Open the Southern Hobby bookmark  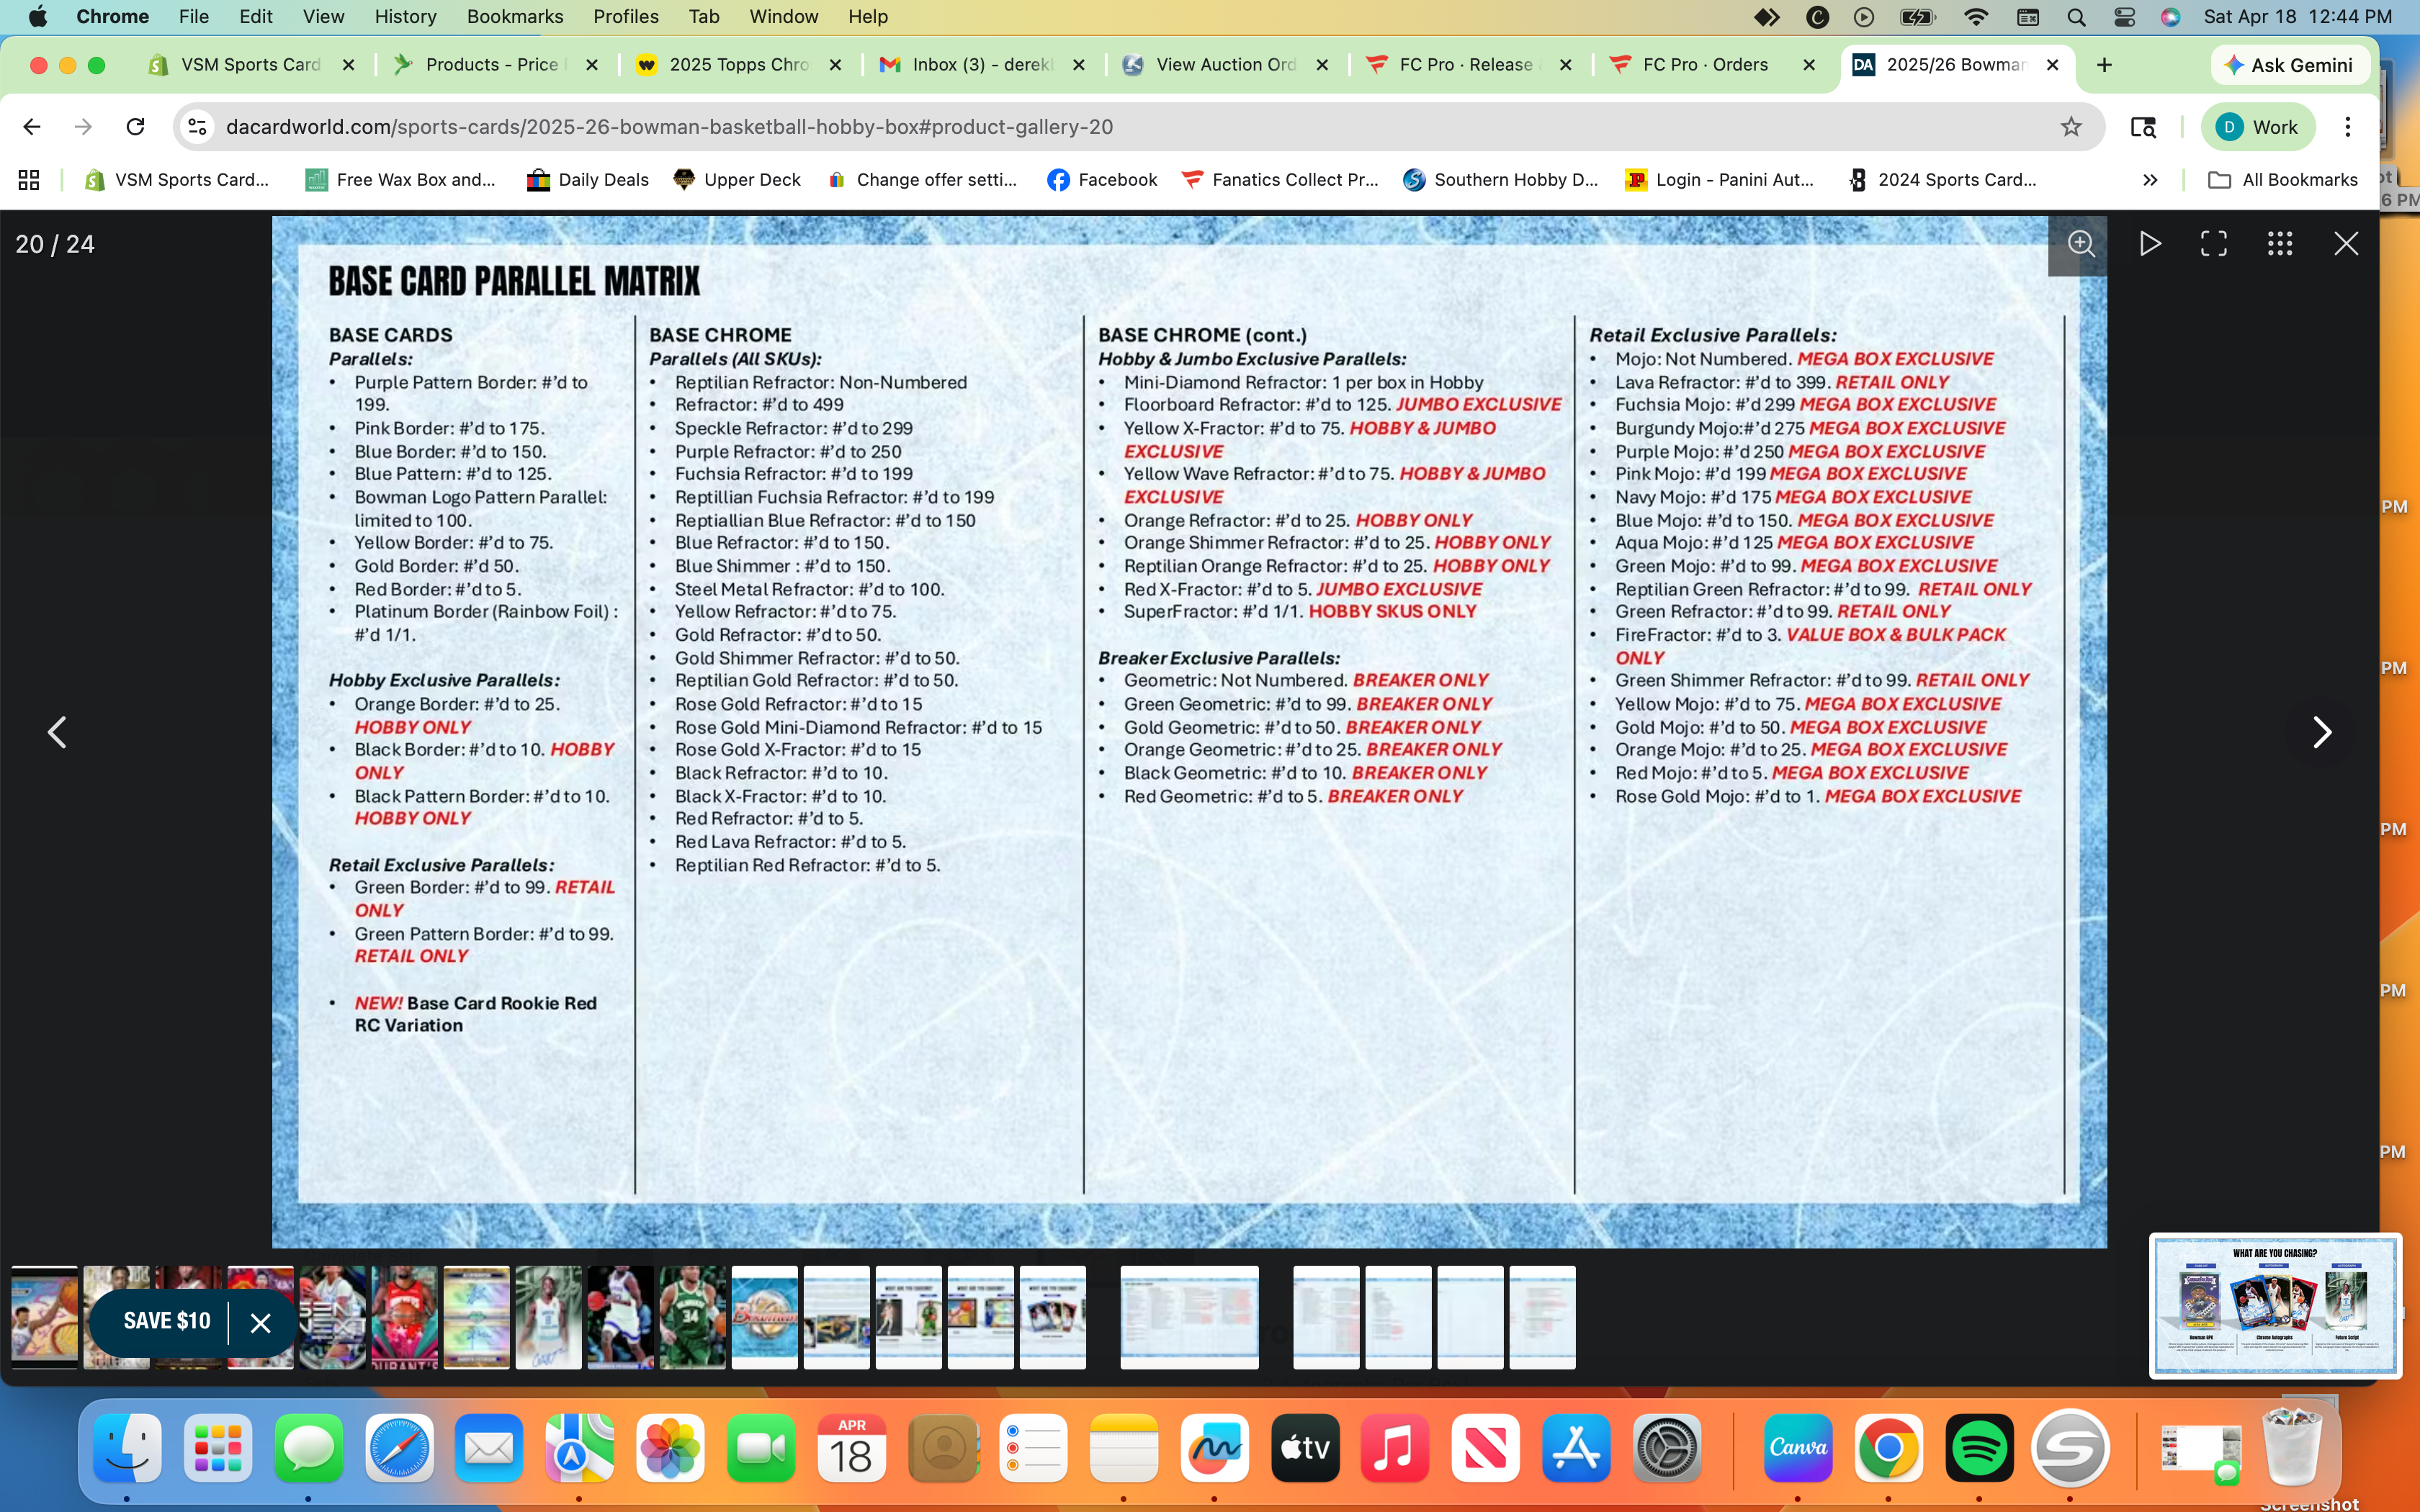click(1501, 180)
